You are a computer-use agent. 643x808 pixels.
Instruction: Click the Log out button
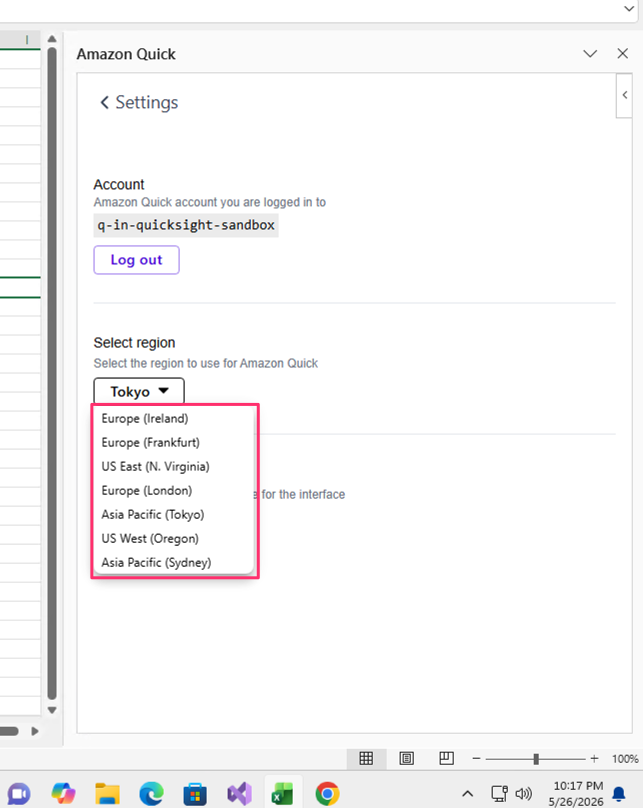[x=137, y=260]
